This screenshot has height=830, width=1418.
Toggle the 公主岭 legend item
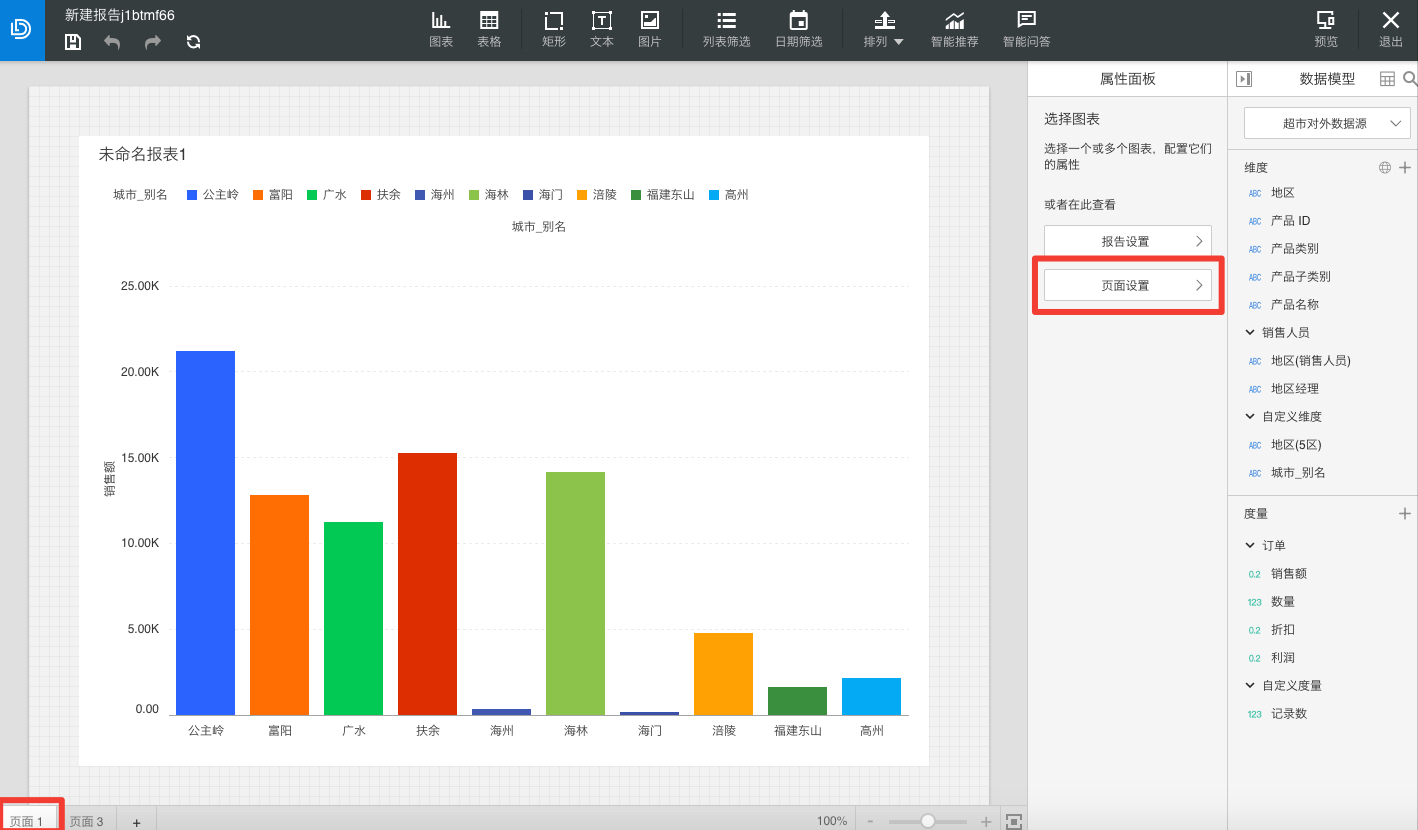(x=213, y=195)
